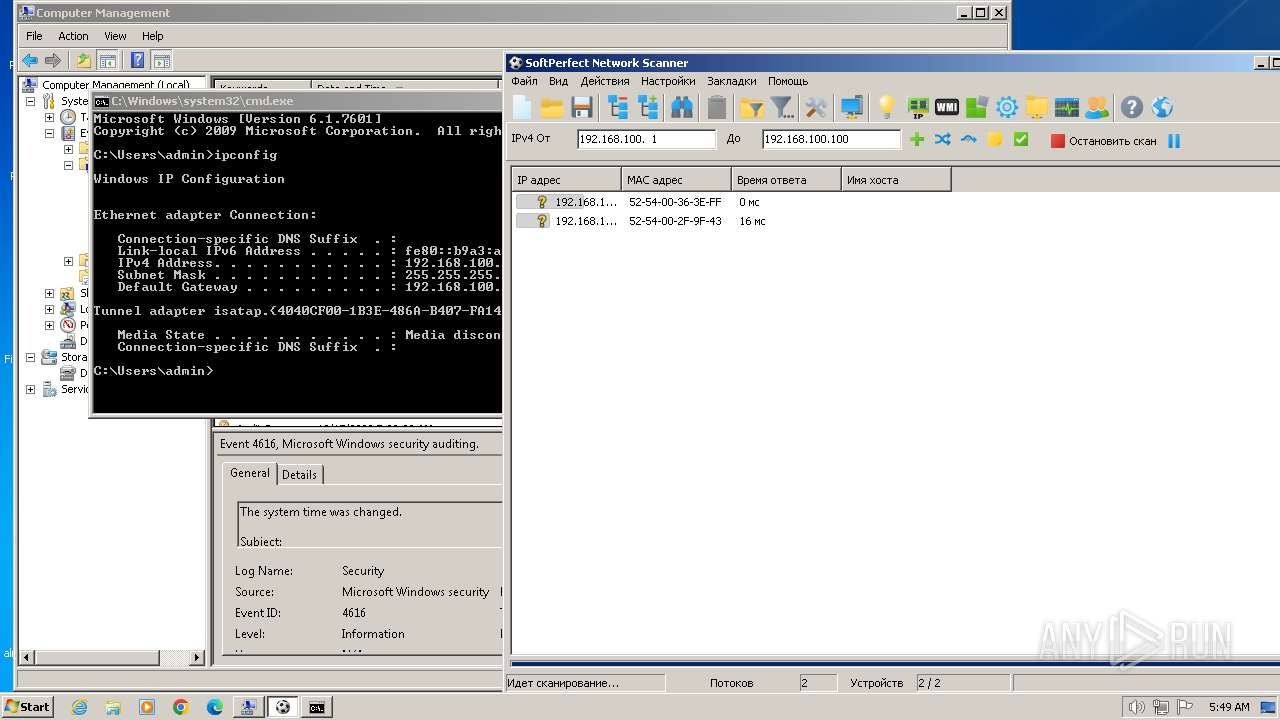Click the gray funnel filter options icon

point(782,107)
